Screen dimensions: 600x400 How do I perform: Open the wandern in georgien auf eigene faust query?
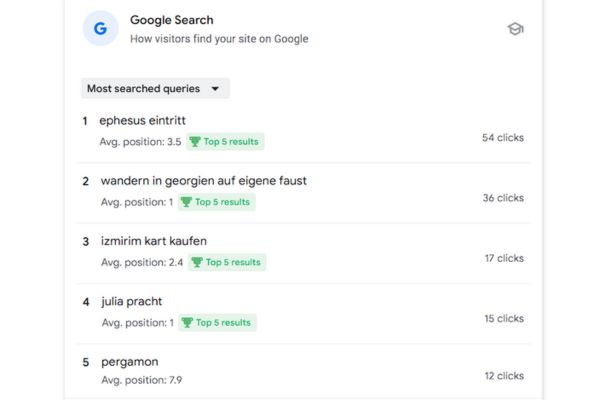[204, 181]
